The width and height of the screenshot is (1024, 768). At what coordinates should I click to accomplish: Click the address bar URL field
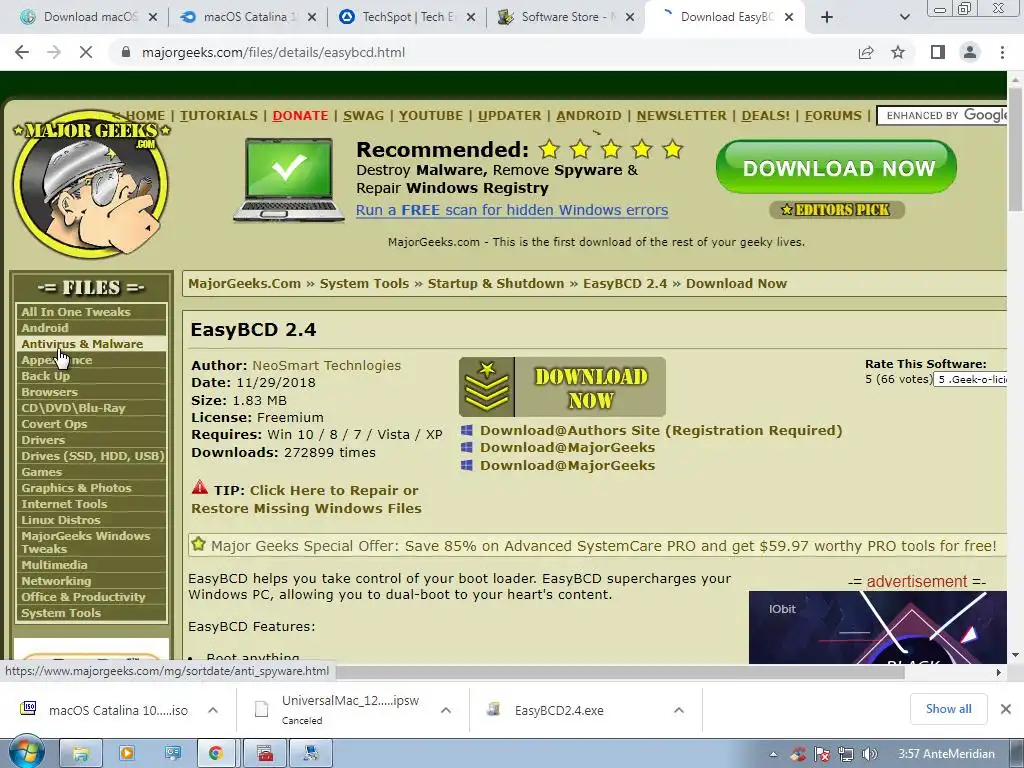483,52
